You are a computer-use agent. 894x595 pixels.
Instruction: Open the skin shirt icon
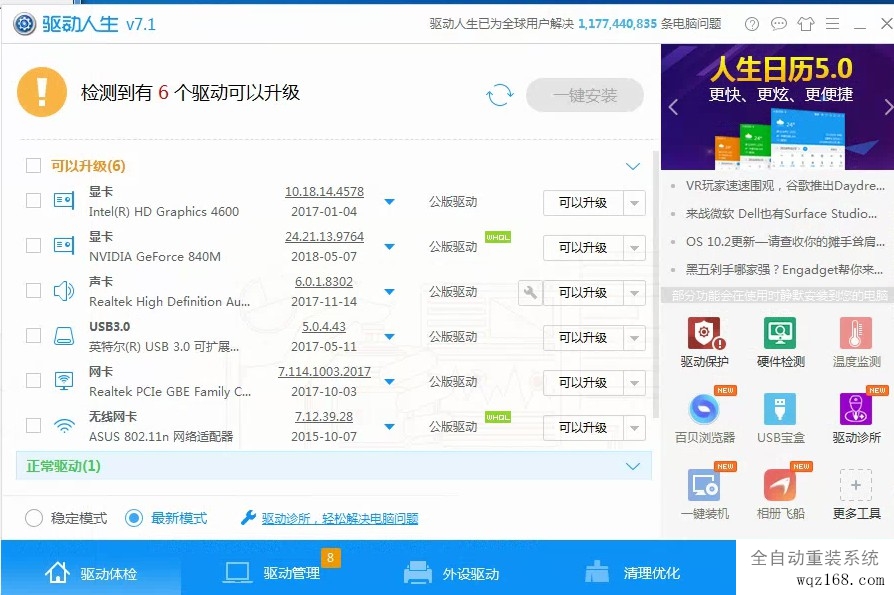(x=806, y=24)
